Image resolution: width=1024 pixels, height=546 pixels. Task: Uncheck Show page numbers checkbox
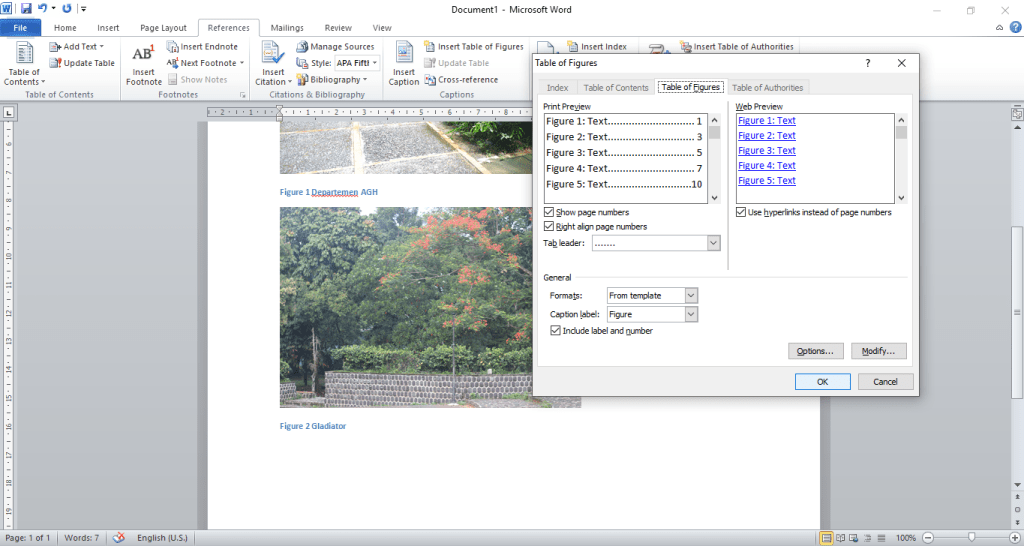549,213
